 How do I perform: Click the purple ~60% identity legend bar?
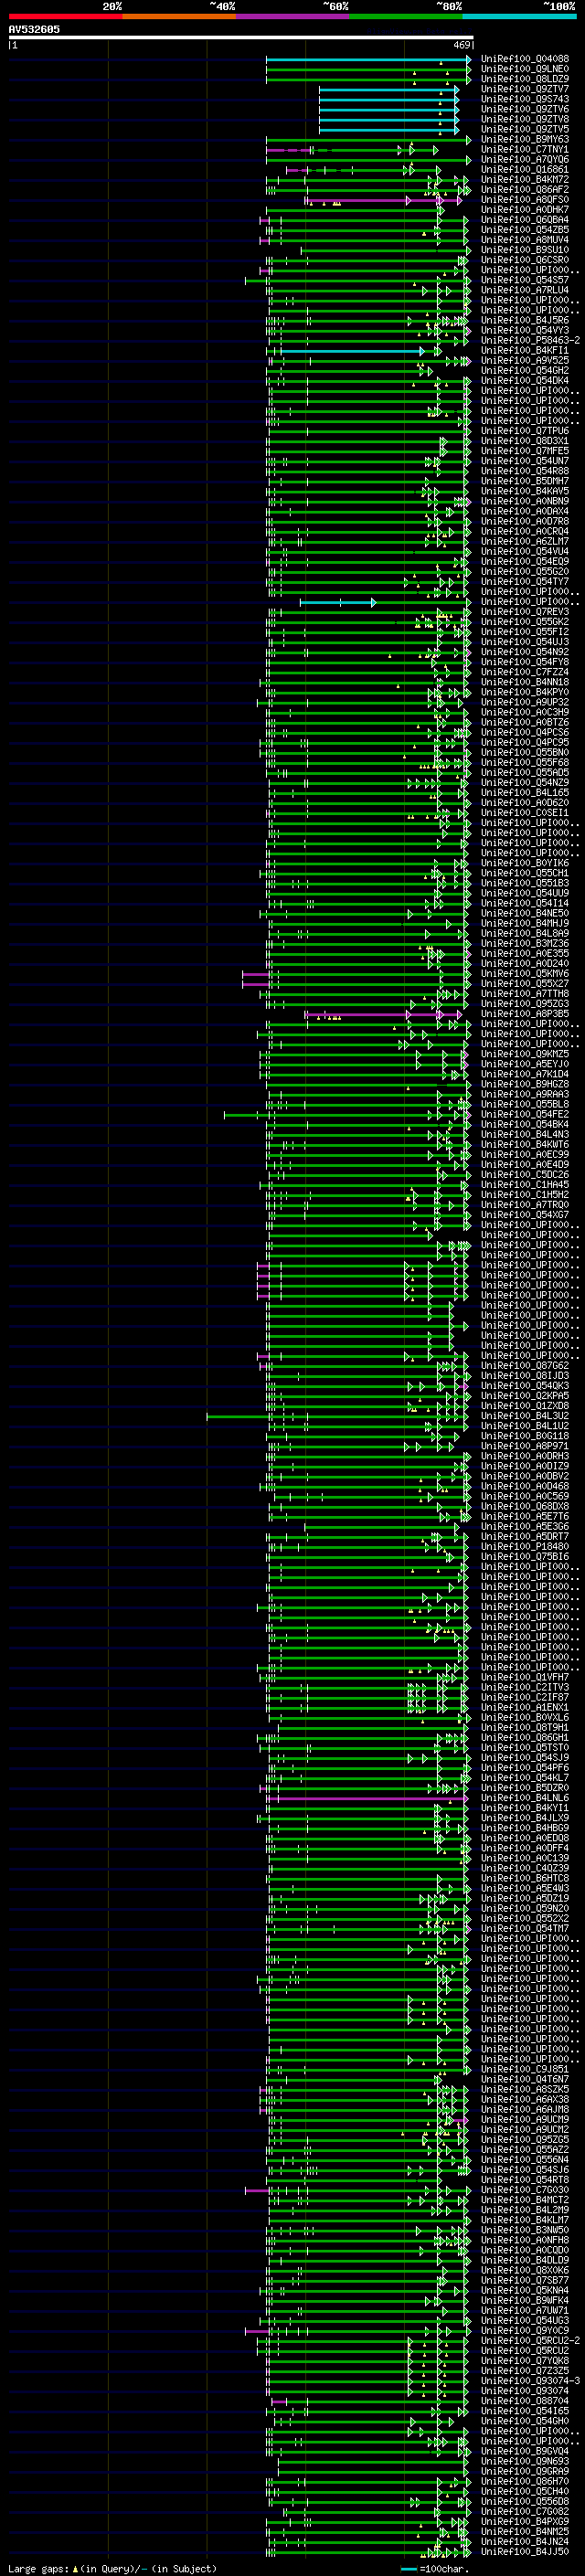(x=293, y=16)
